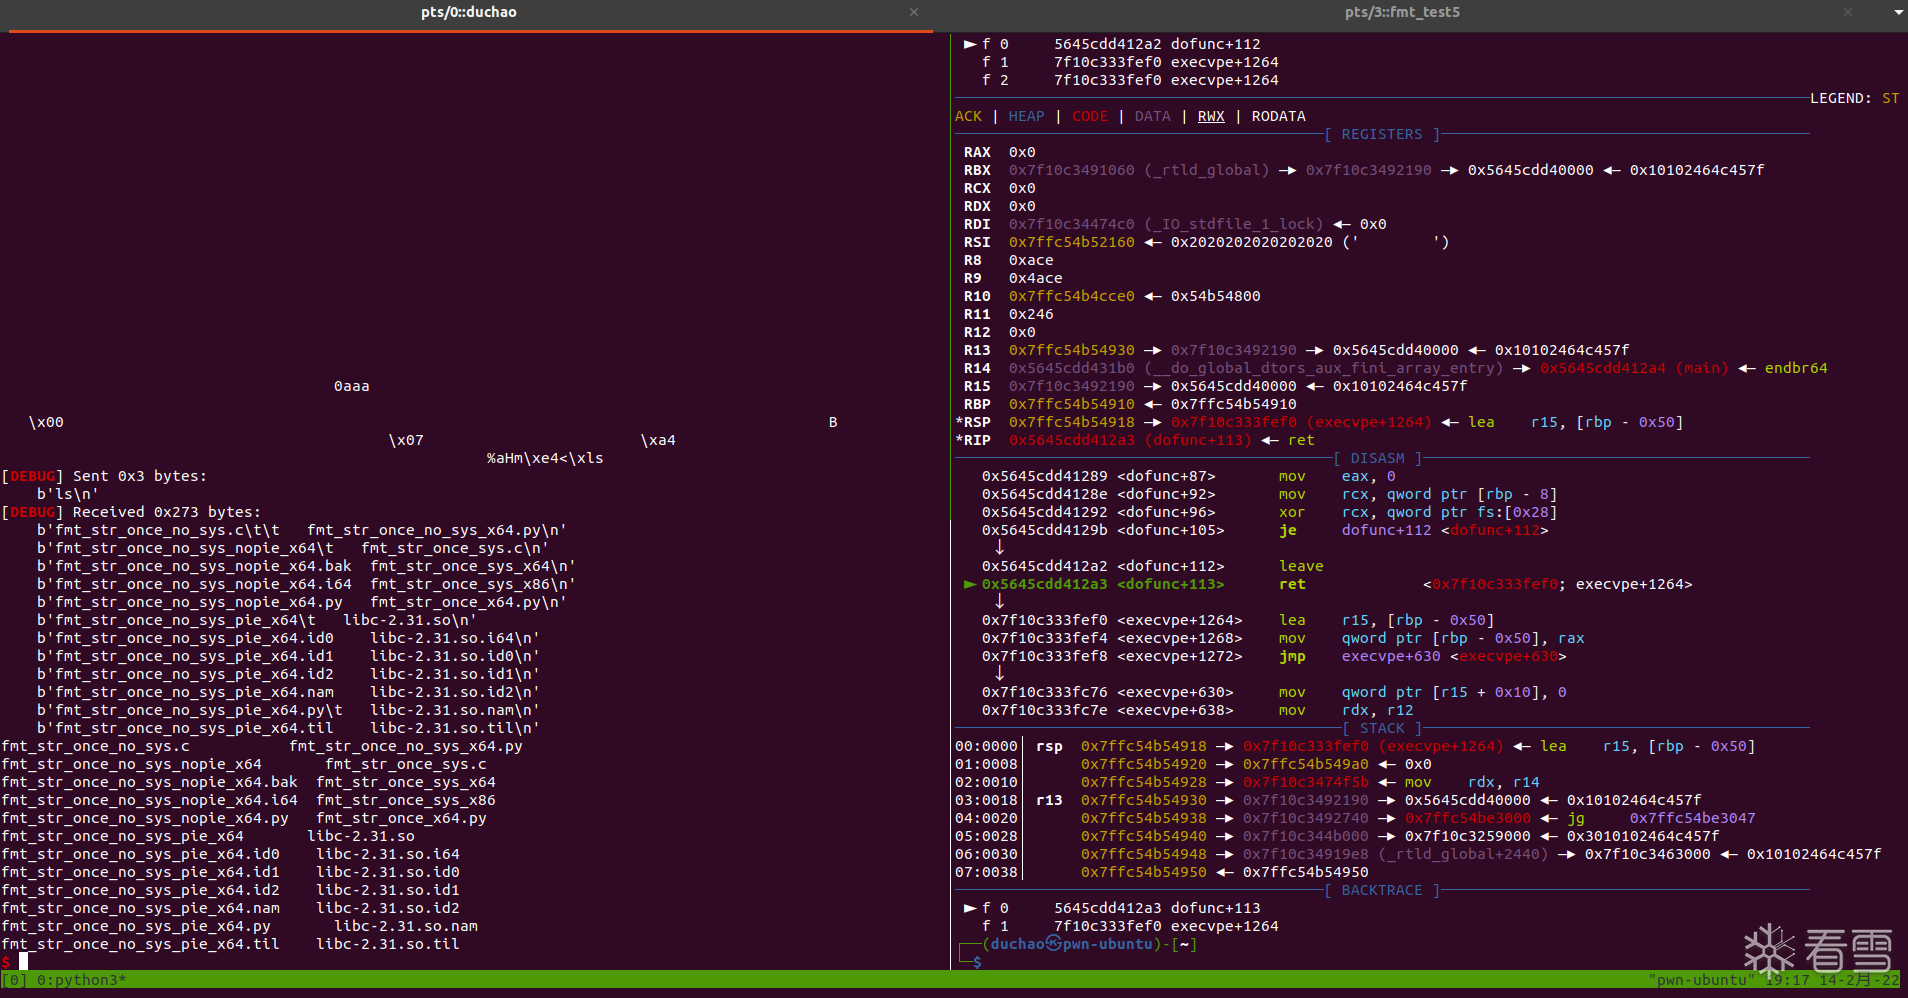Click the fmt_str_once_no_sys_pie_x64.nam file
This screenshot has width=1908, height=998.
click(140, 908)
